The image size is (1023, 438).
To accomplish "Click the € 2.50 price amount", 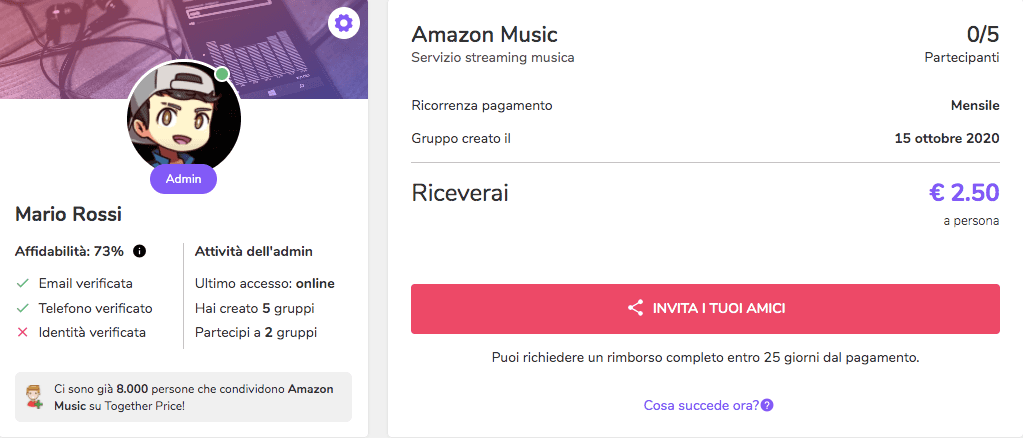I will click(x=964, y=193).
